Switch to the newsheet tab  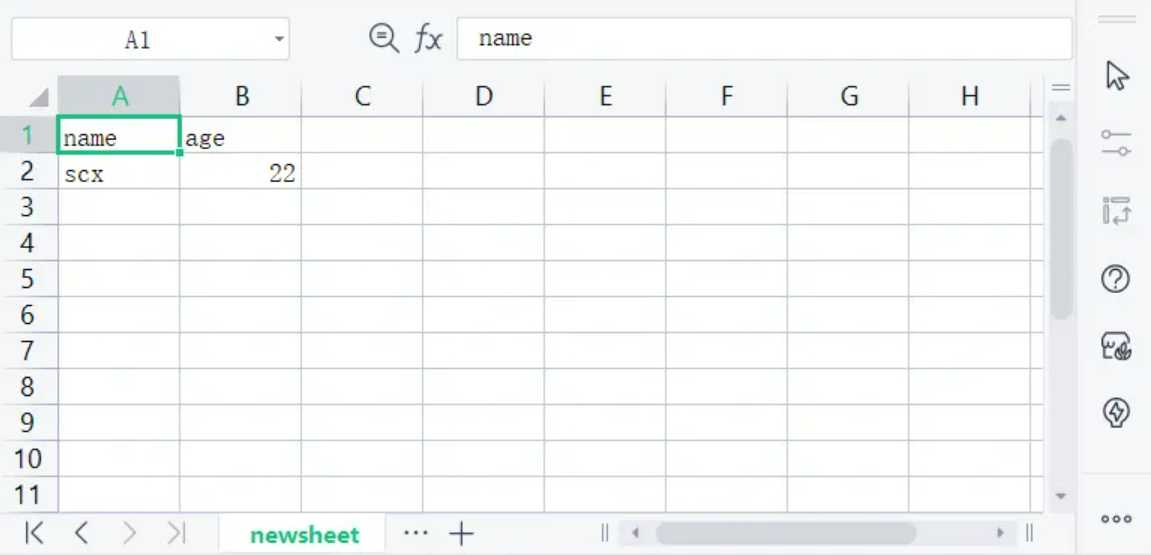(x=305, y=534)
